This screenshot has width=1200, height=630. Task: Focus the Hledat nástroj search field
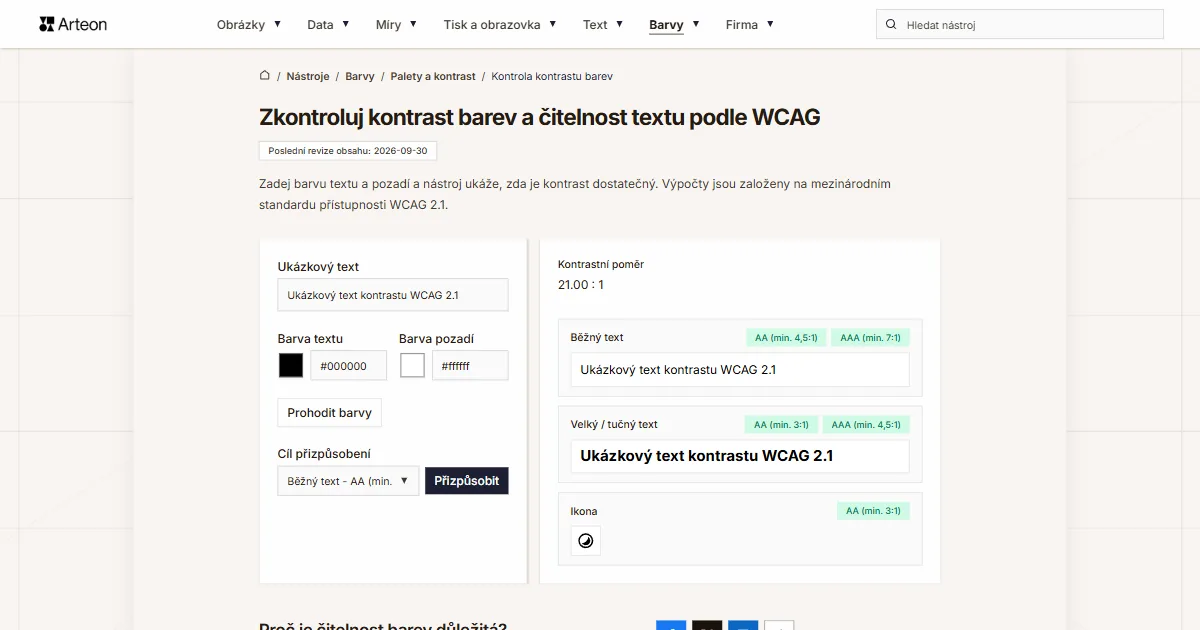tap(1020, 24)
